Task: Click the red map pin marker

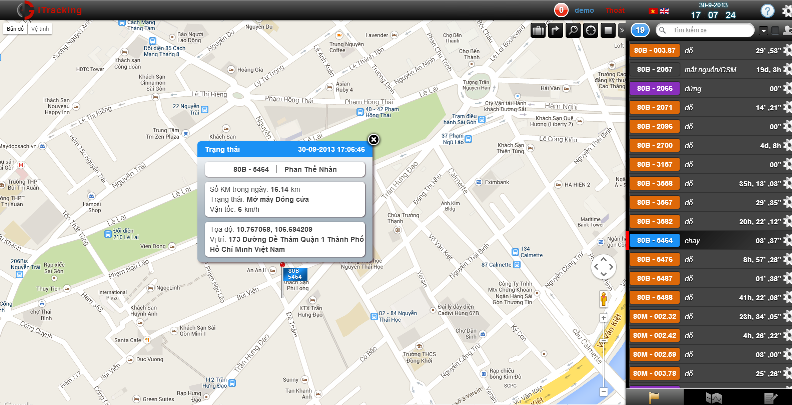Action: [x=282, y=265]
